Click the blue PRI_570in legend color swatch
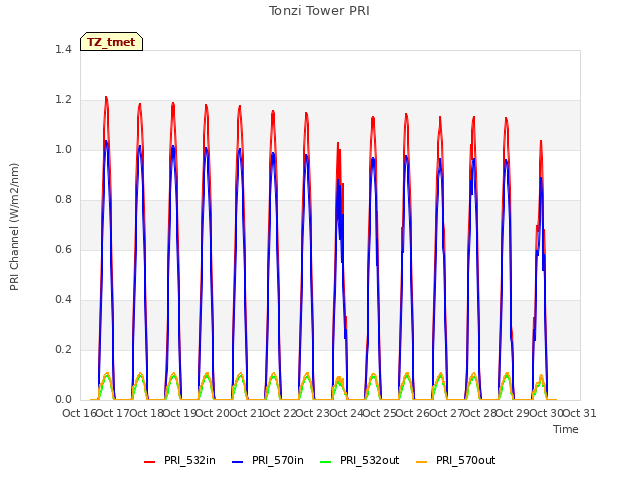 point(238,462)
